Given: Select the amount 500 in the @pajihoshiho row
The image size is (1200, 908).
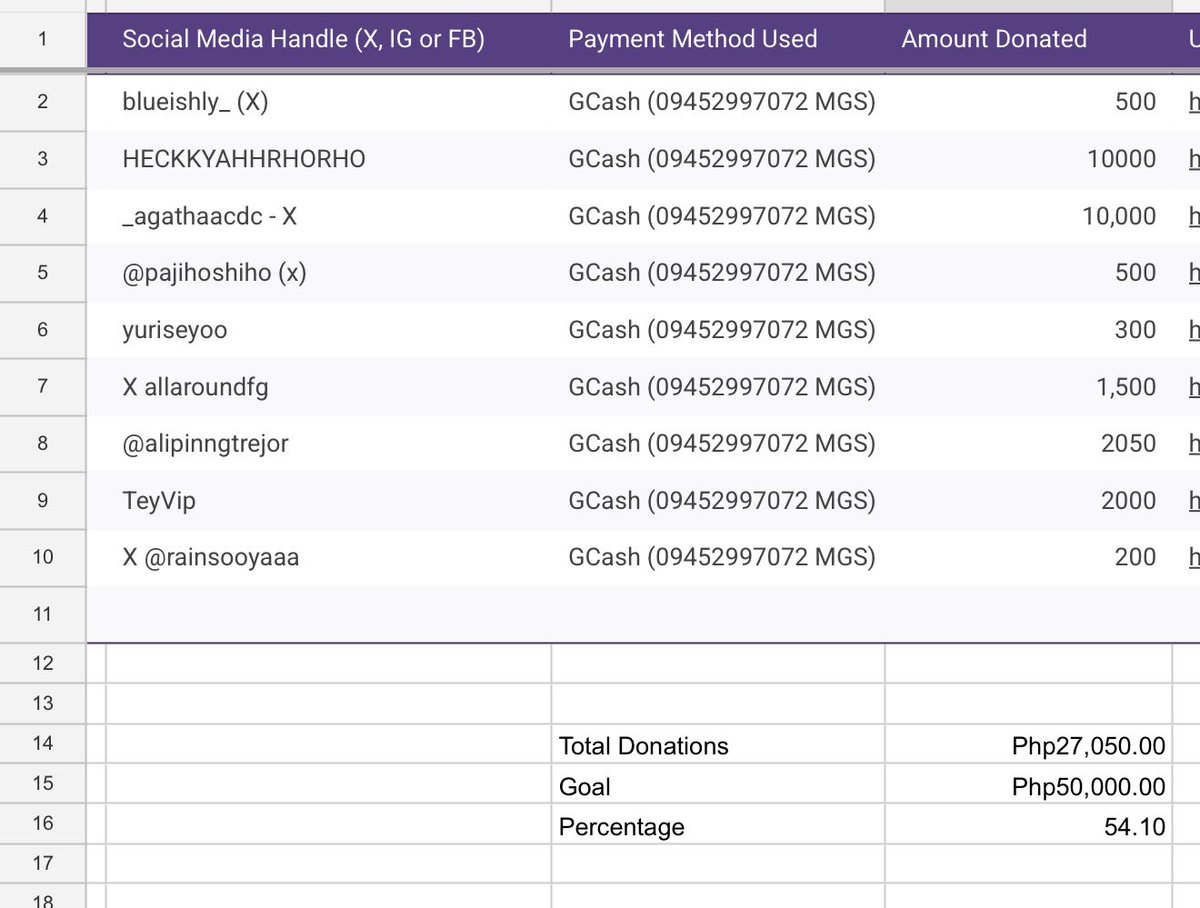Looking at the screenshot, I should (x=1028, y=273).
